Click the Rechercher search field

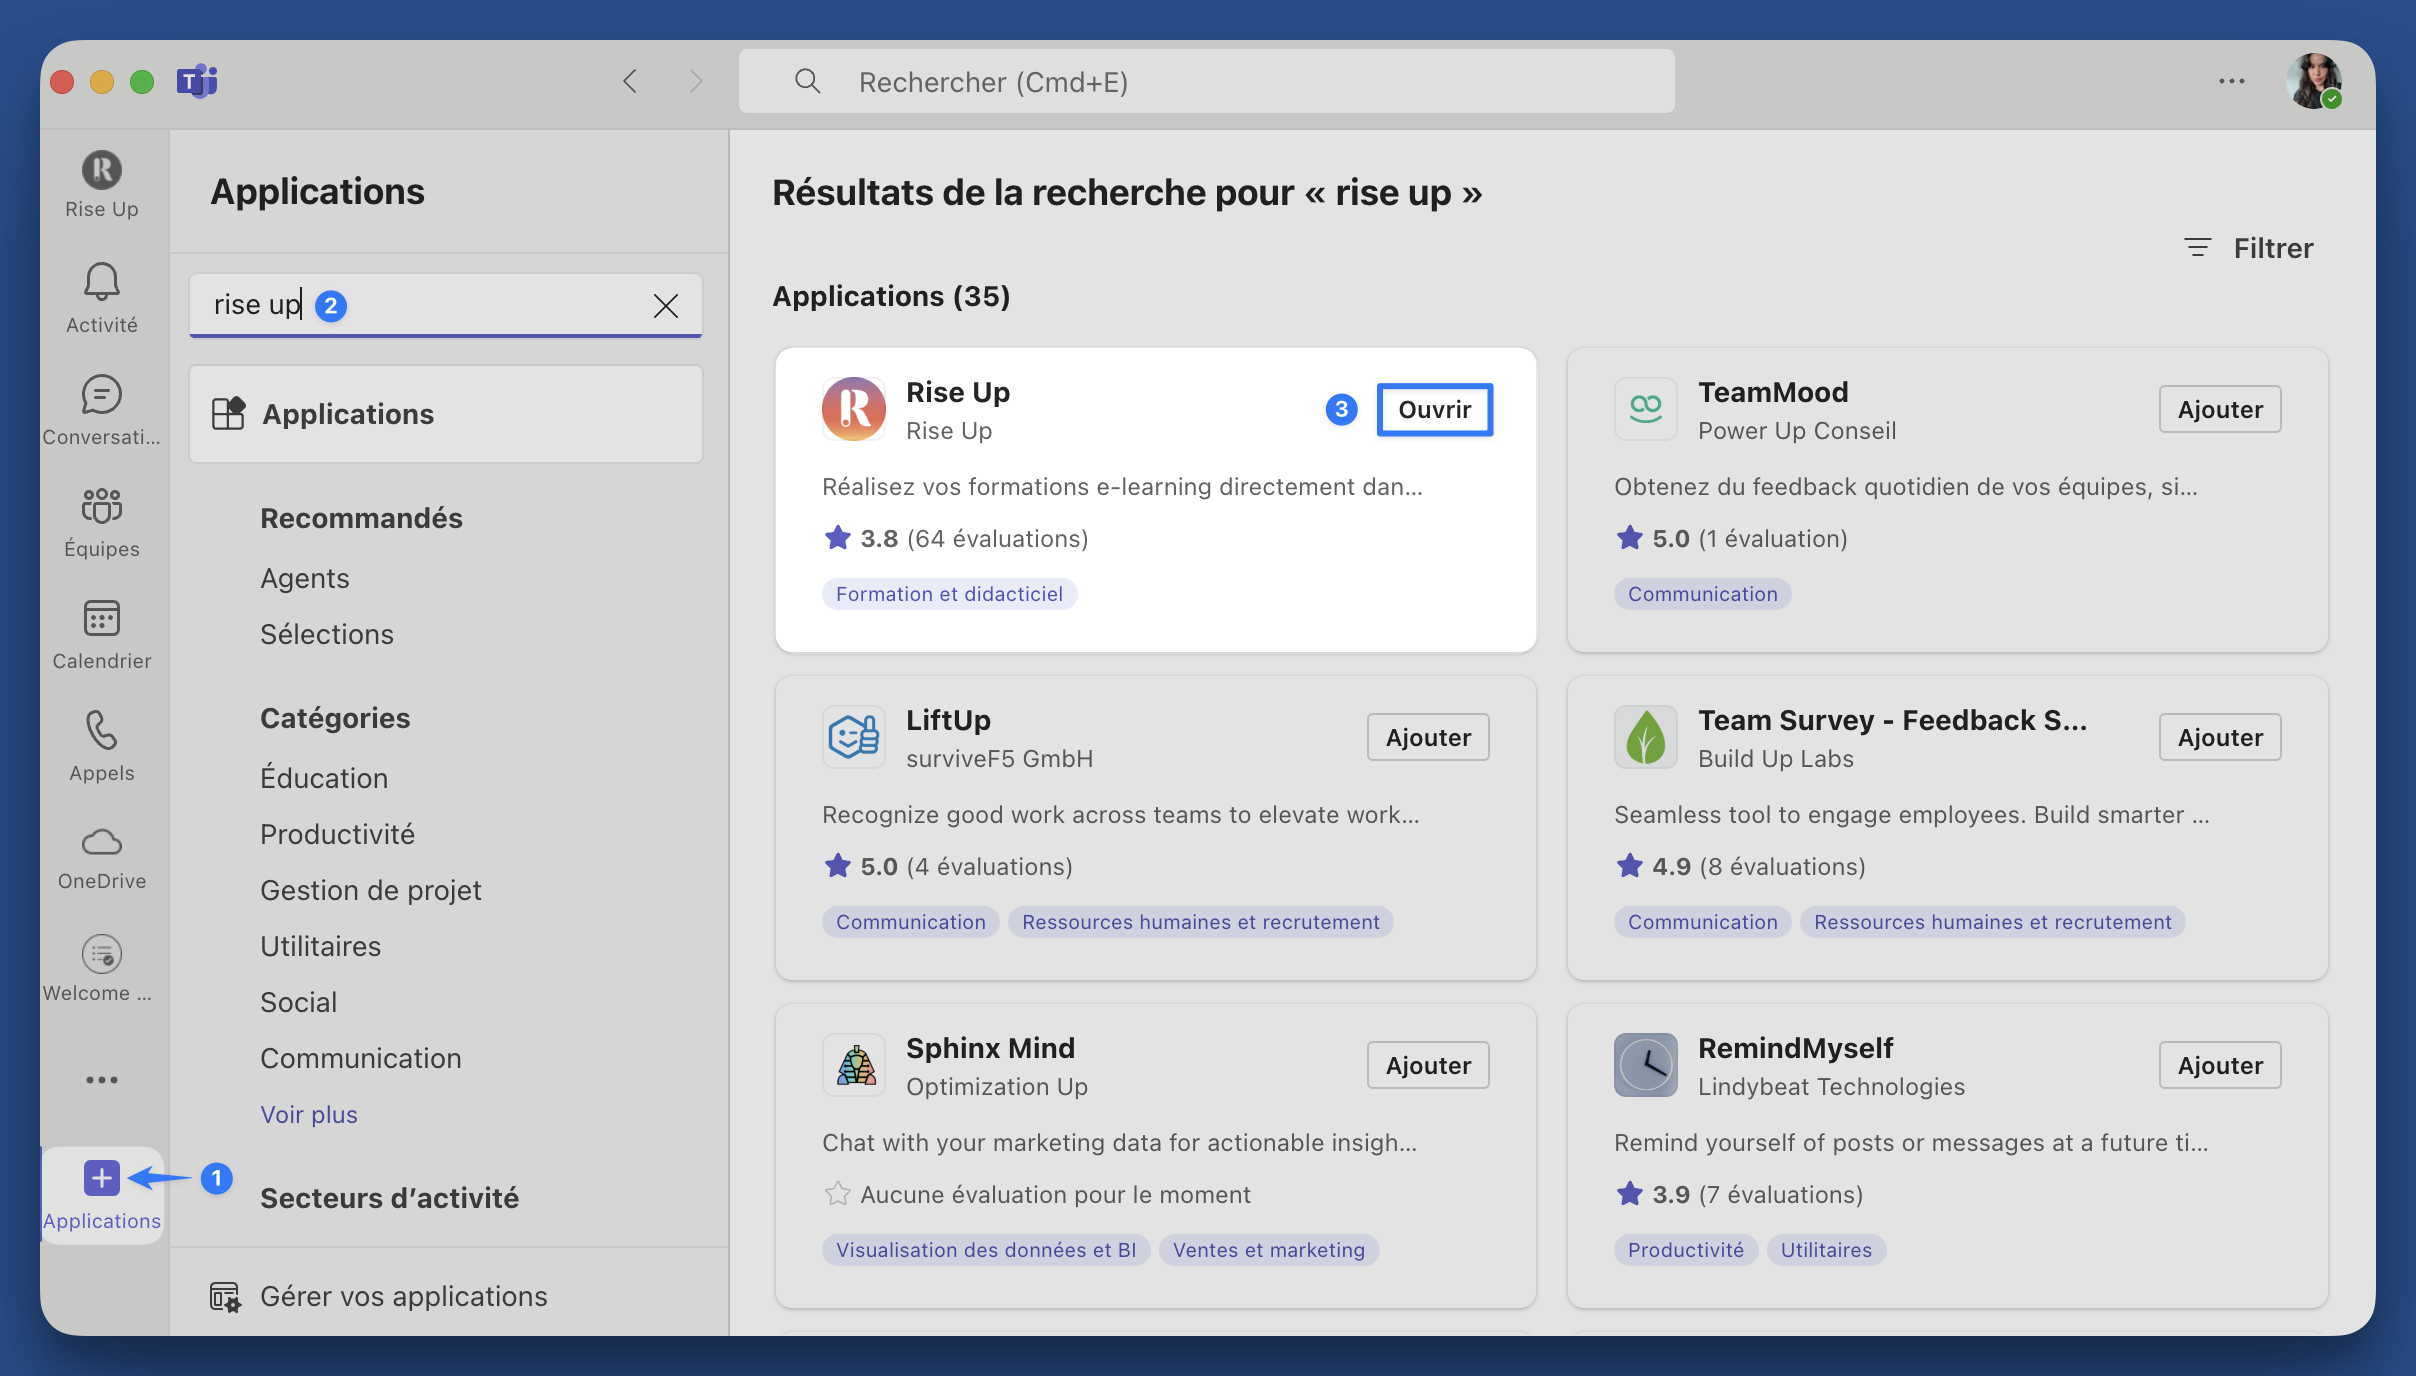click(x=1205, y=82)
